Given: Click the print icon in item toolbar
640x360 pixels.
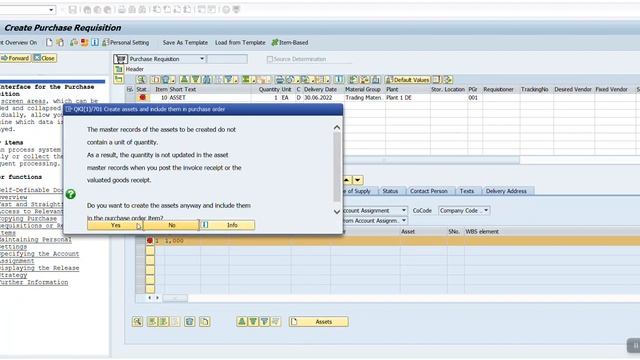Looking at the screenshot, I should pyautogui.click(x=279, y=80).
